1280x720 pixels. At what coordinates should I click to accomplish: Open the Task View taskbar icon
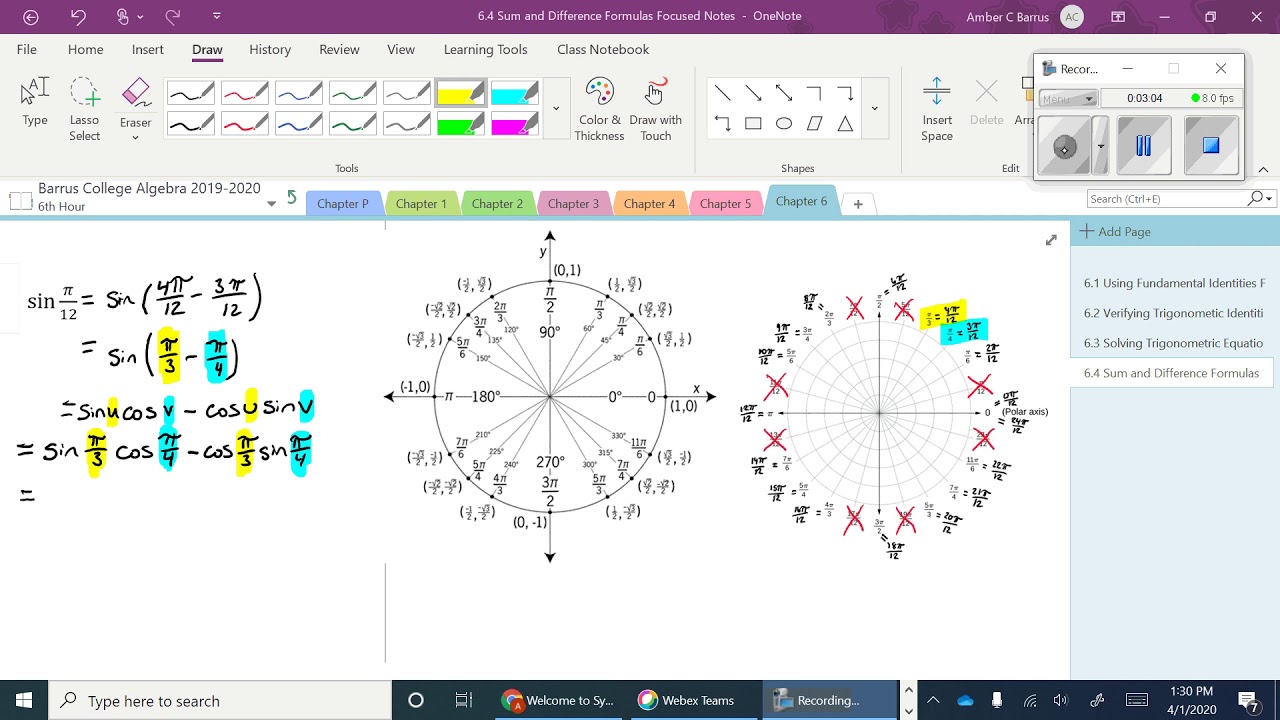(463, 700)
